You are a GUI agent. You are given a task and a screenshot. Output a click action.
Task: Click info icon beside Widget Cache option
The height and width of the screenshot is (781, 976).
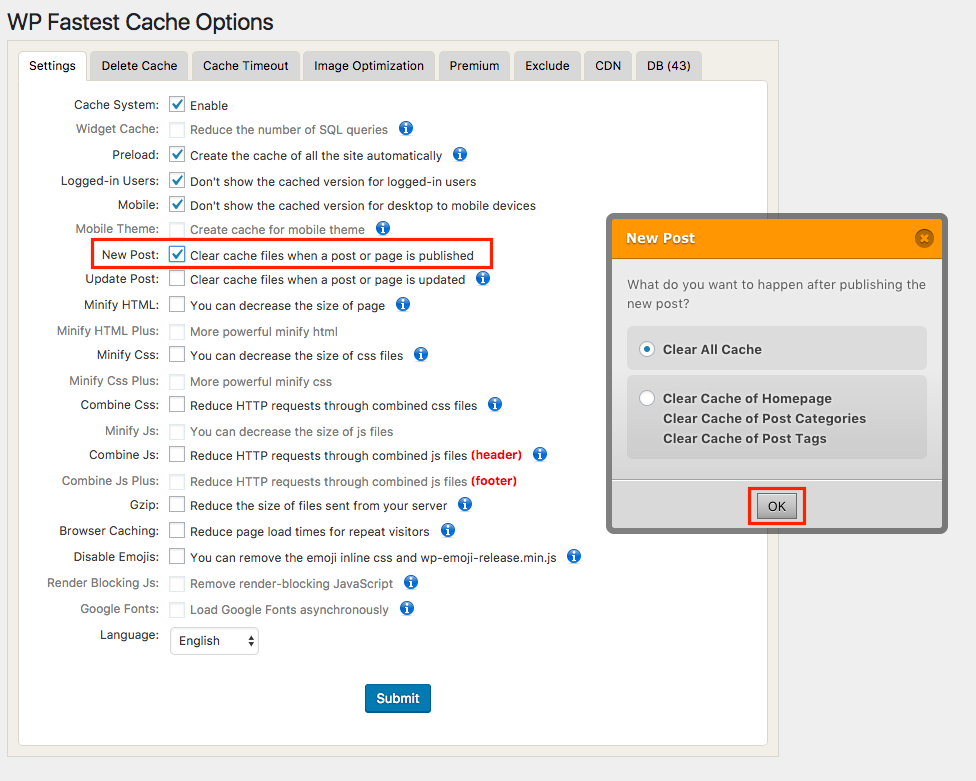[x=406, y=129]
